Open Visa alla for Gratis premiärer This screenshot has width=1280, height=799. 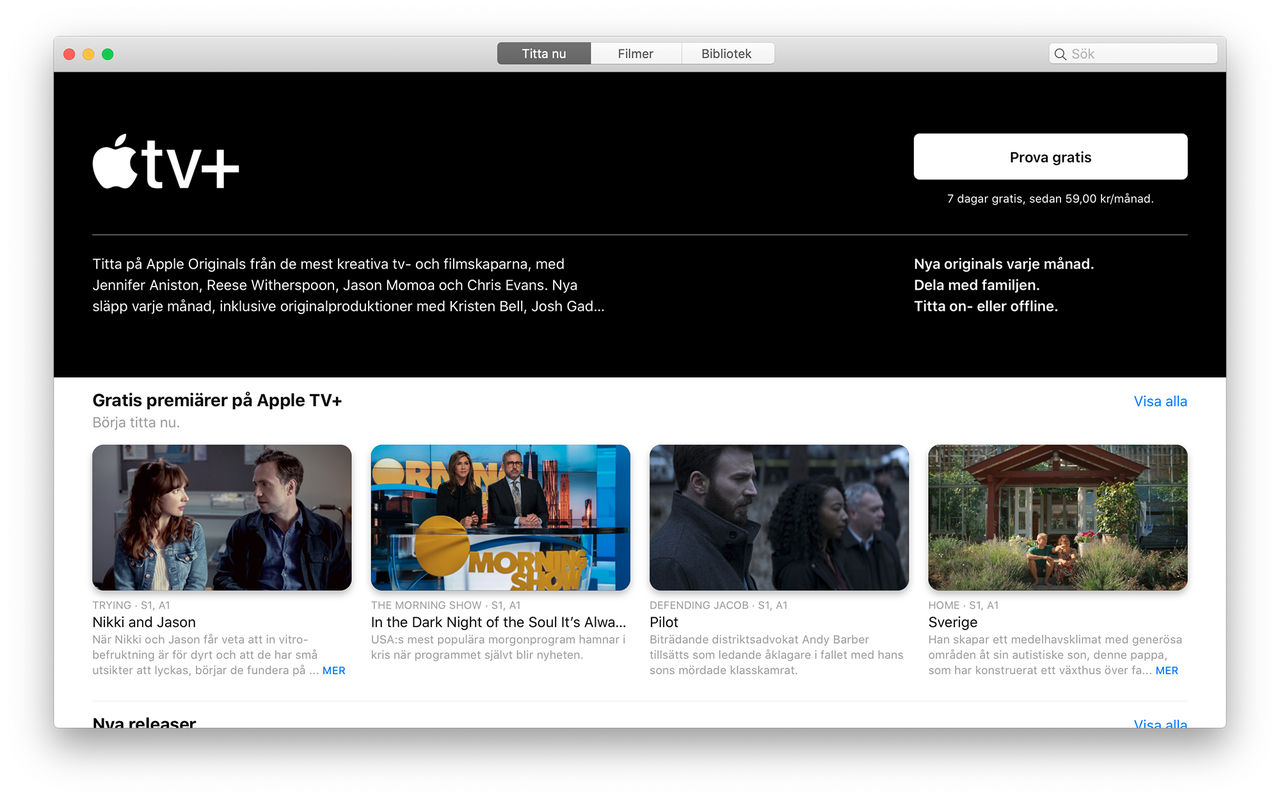[1160, 401]
